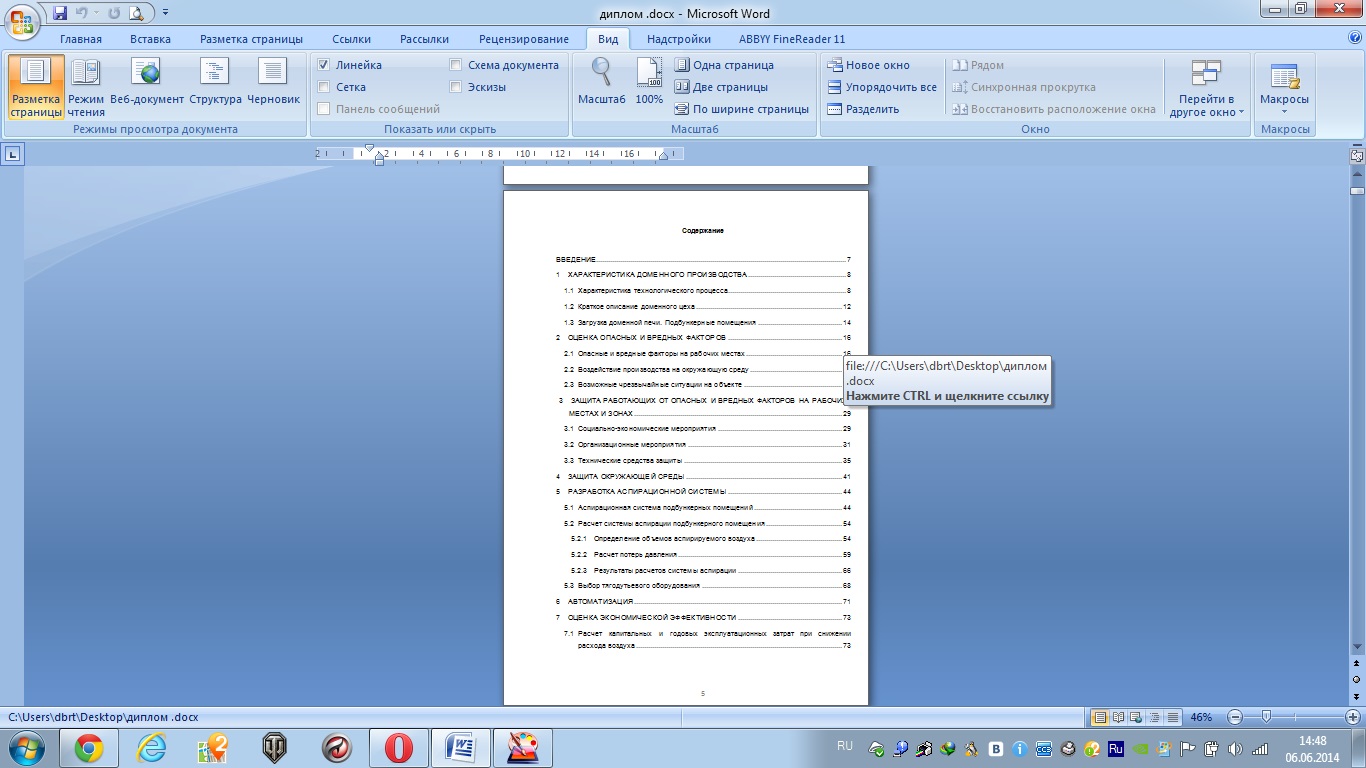Click Разделить to split the window

click(863, 109)
